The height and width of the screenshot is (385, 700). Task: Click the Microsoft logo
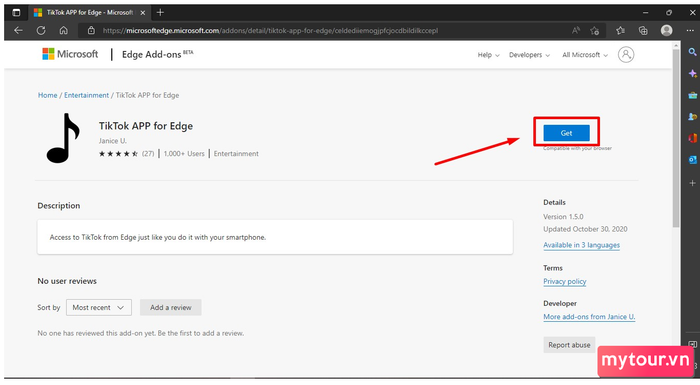pos(70,54)
